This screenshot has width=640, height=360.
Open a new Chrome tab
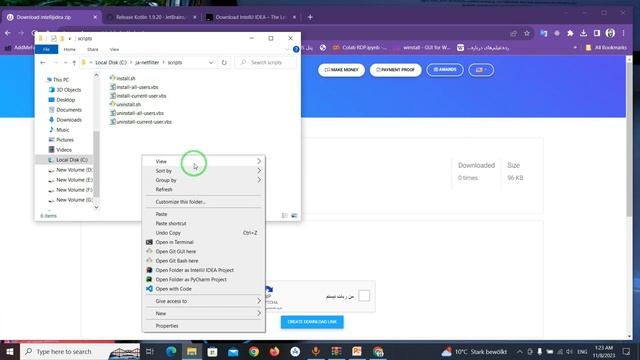310,17
